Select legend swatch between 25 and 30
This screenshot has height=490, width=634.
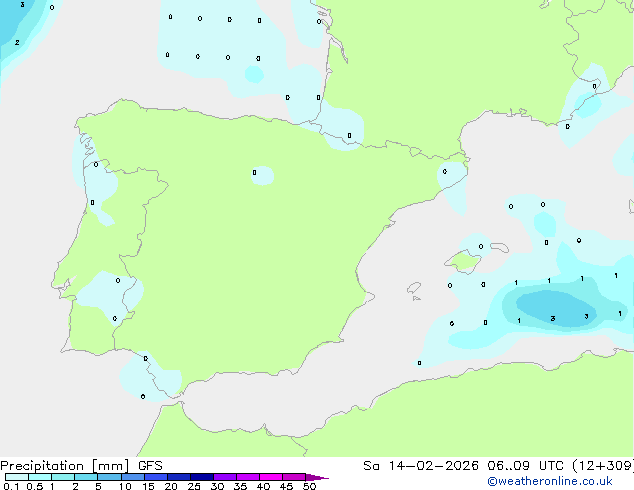click(202, 477)
